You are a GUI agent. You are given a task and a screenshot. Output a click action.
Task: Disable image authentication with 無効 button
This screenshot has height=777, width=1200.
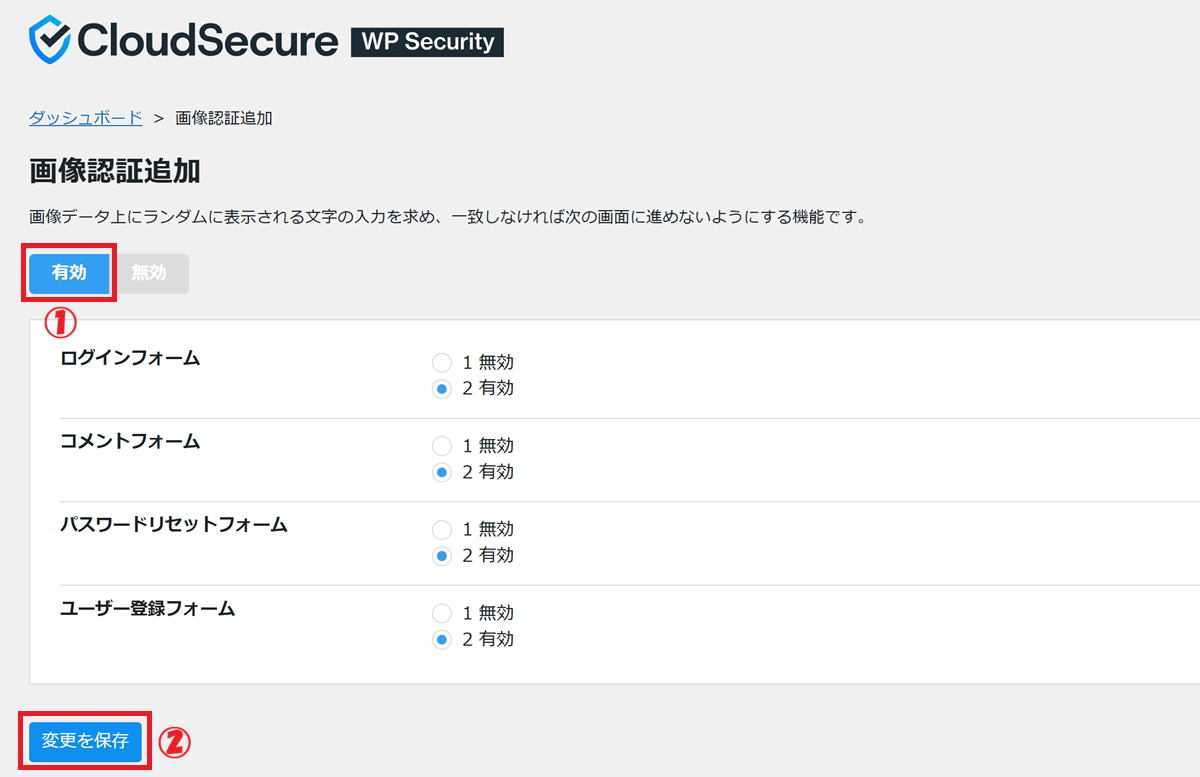(x=149, y=273)
